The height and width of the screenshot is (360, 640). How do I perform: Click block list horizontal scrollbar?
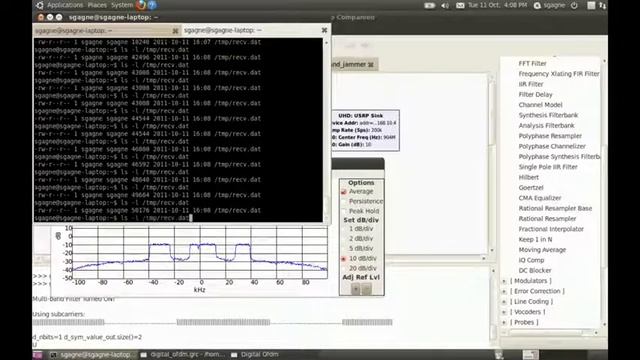pos(549,333)
